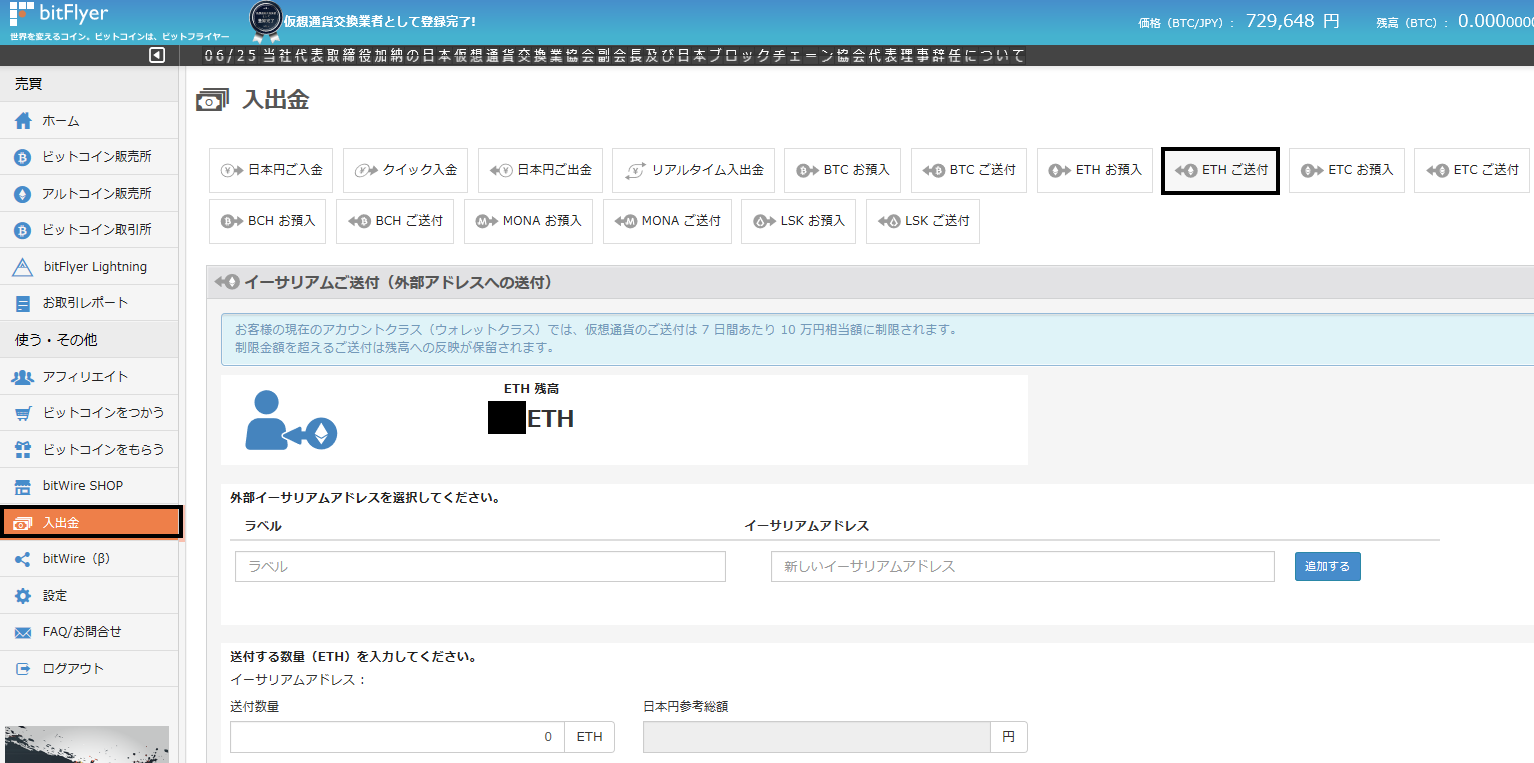Click the 日本円参考総額 field
Viewport: 1534px width, 763px height.
[817, 737]
